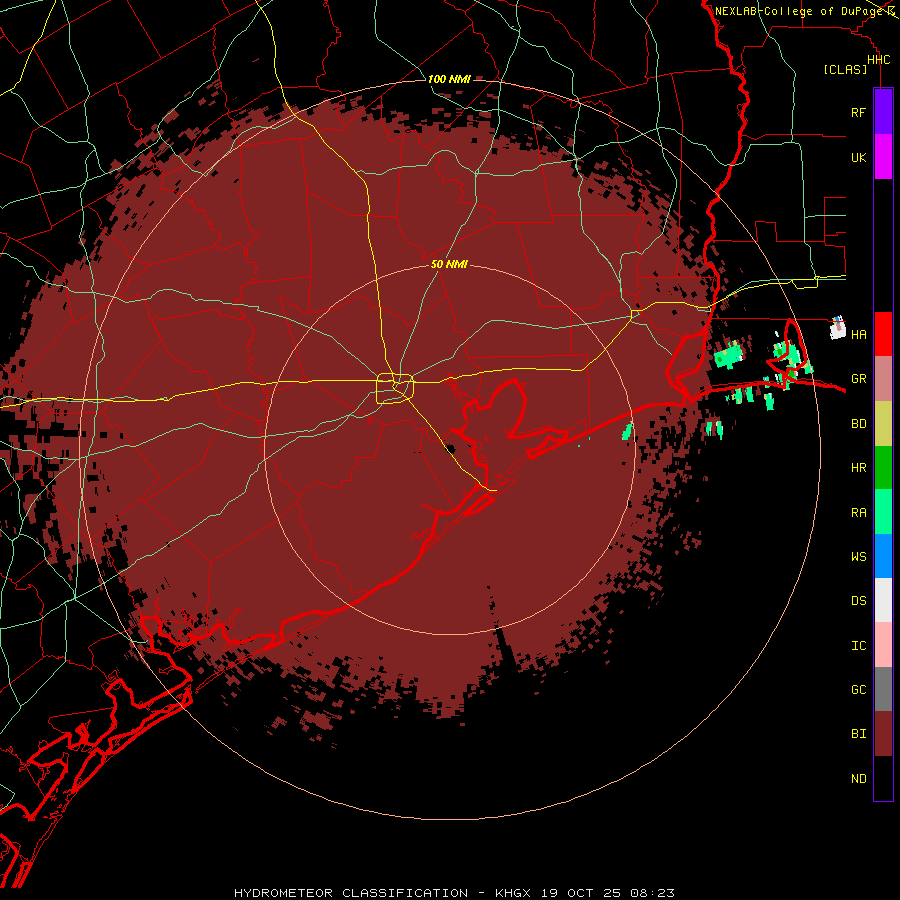Viewport: 900px width, 900px height.
Task: Click the GC legend label
Action: (858, 689)
